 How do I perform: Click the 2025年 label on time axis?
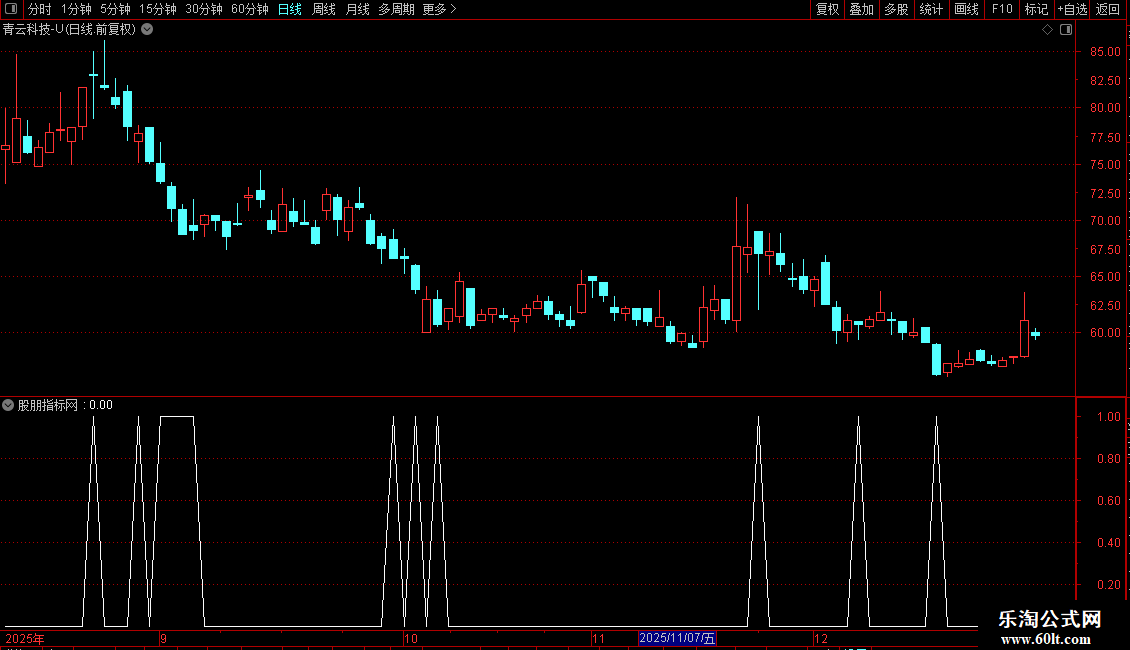click(25, 639)
